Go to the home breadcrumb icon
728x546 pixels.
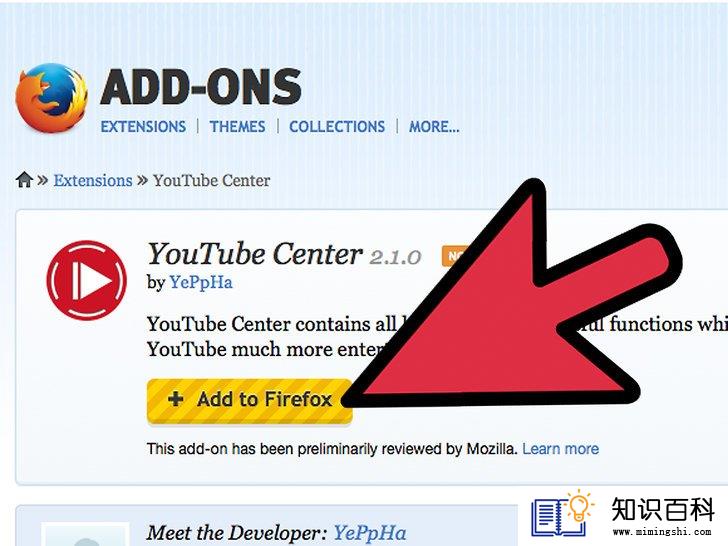[24, 180]
